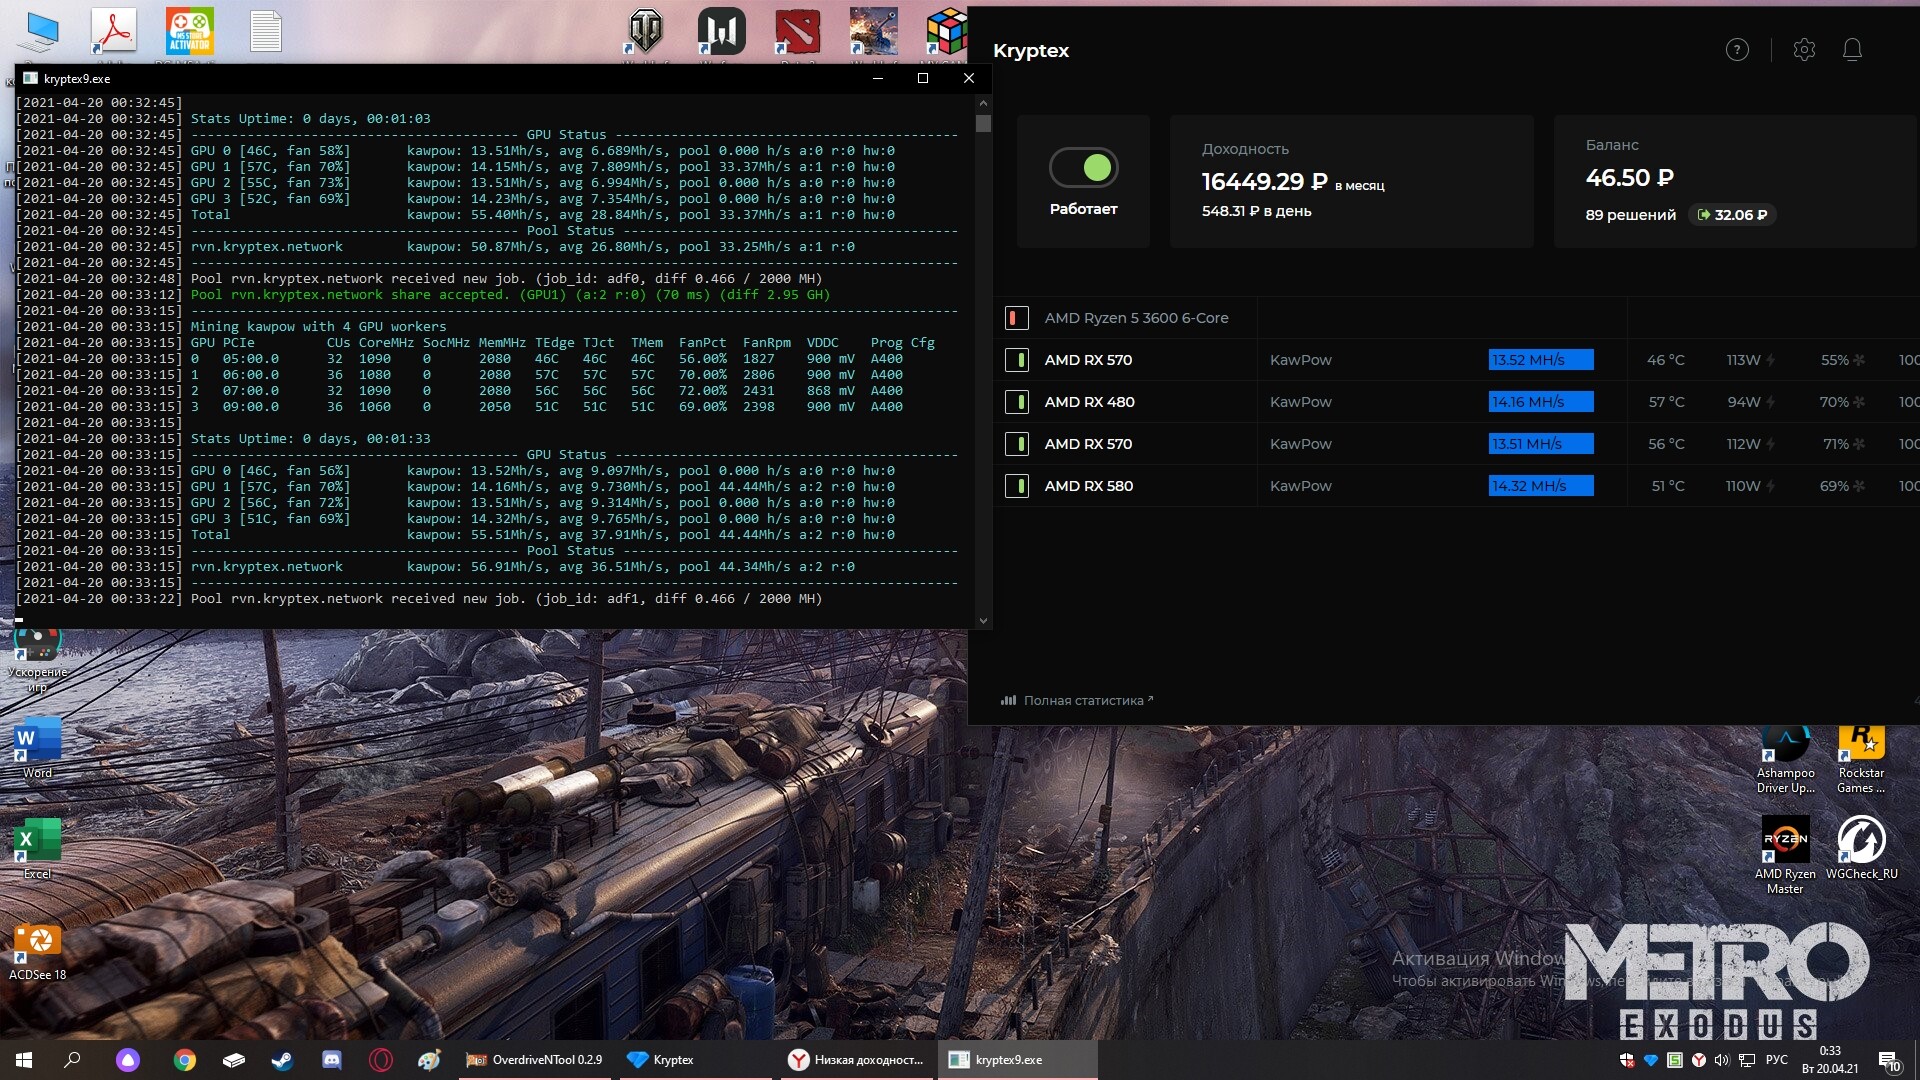This screenshot has width=1920, height=1080.
Task: Switch to Kryptex taskbar item
Action: click(x=661, y=1060)
